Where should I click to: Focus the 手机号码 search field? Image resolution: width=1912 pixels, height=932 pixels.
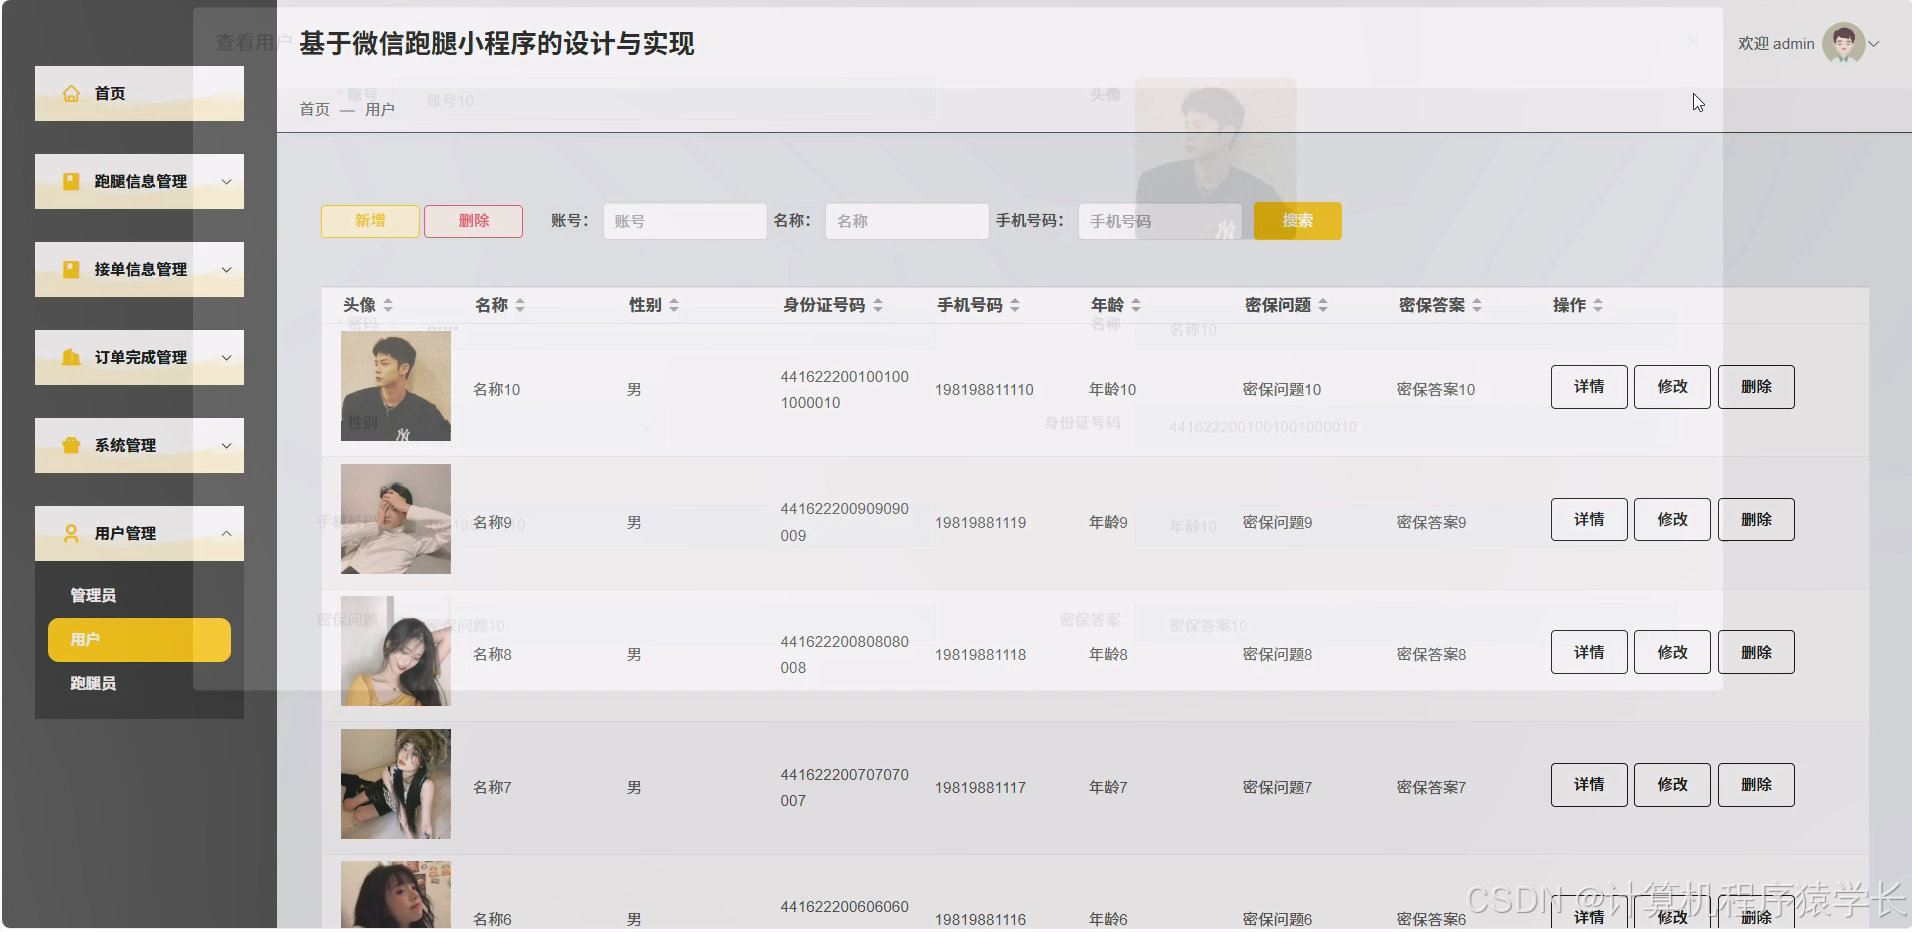click(x=1159, y=221)
